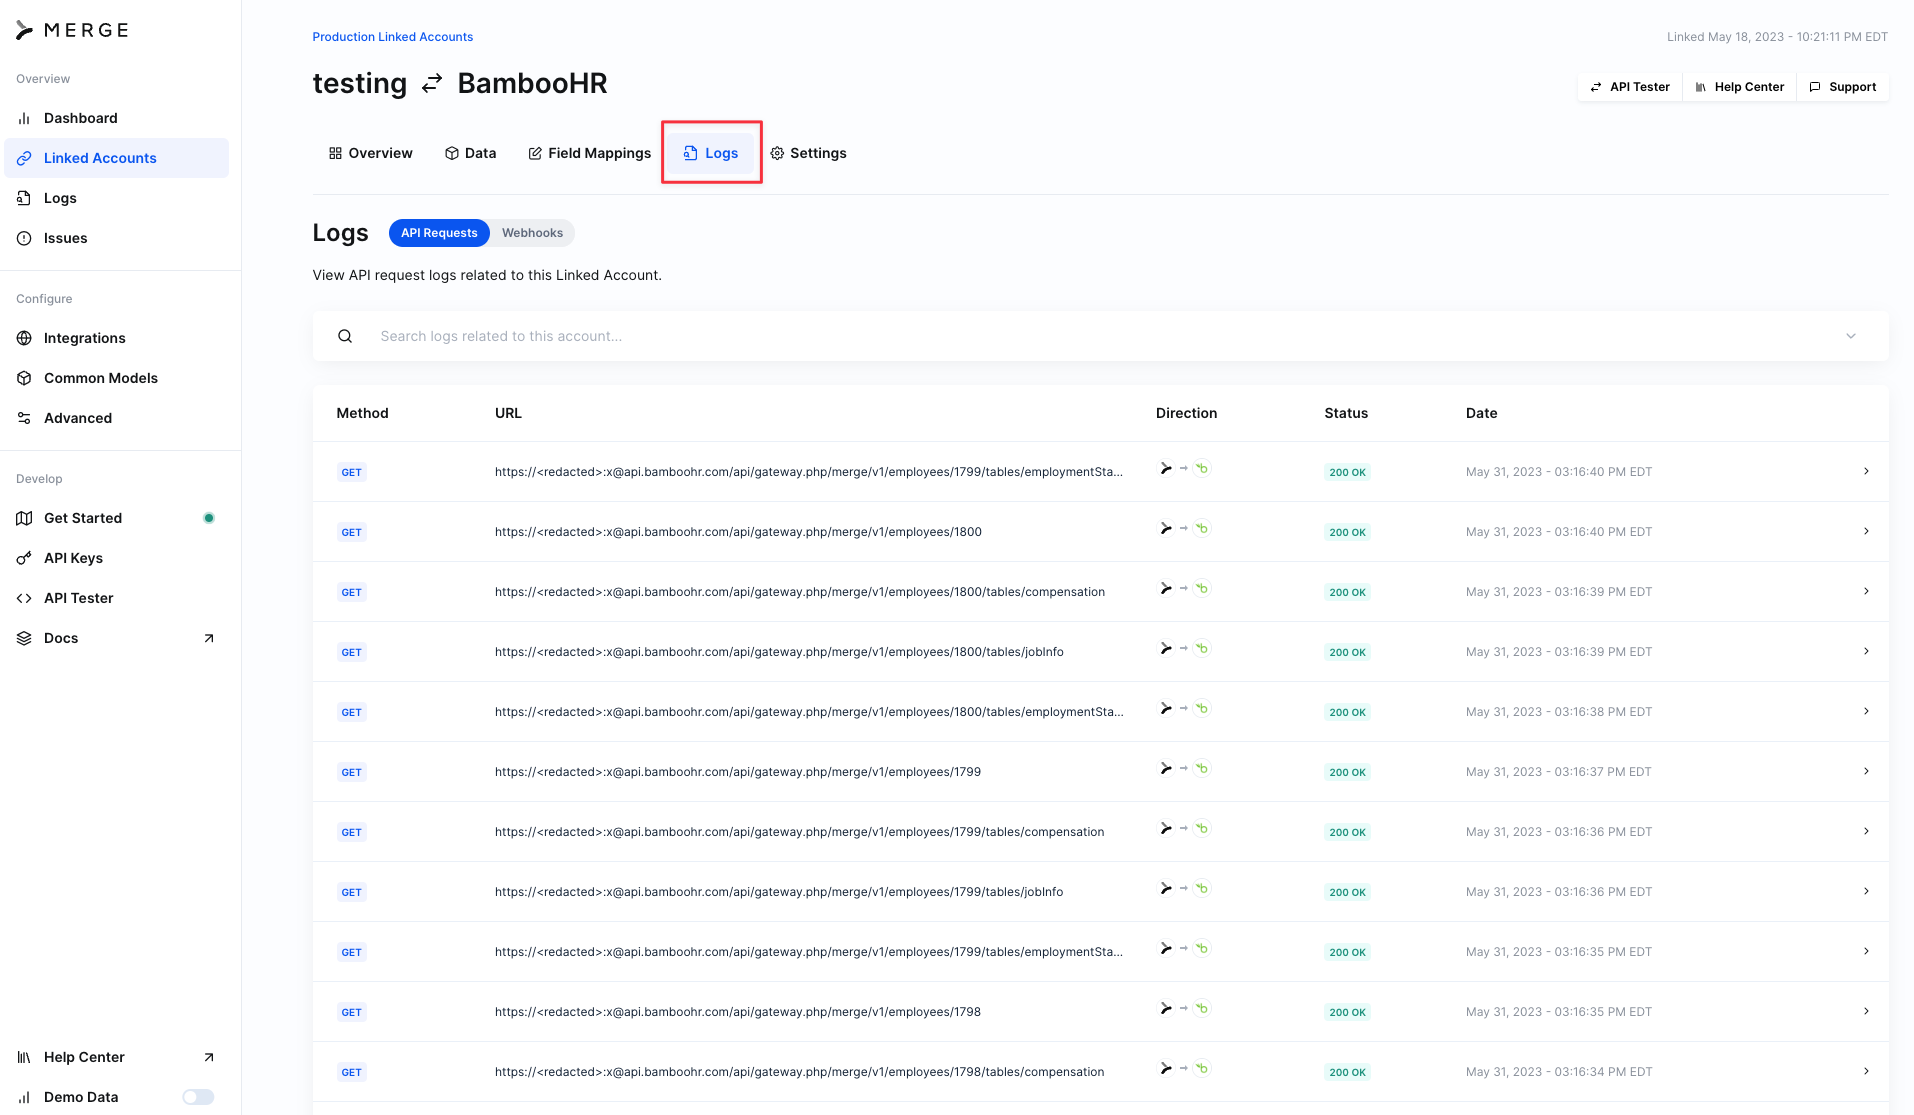
Task: Switch to the Field Mappings tab
Action: pos(589,153)
